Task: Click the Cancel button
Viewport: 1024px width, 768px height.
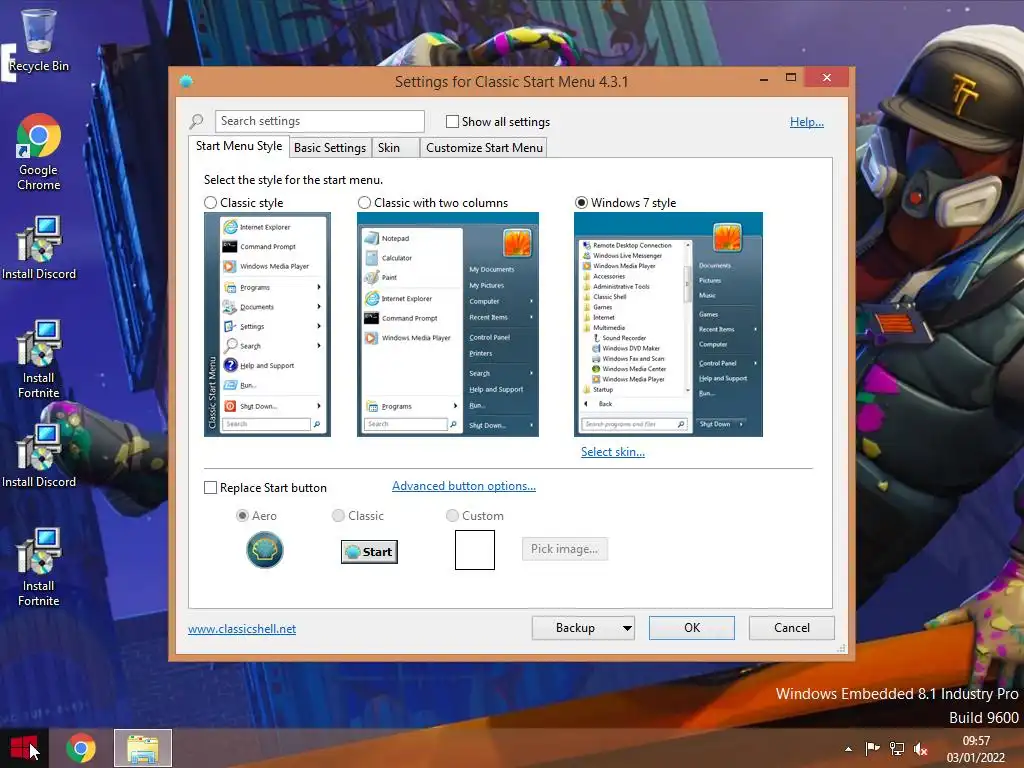Action: 792,628
